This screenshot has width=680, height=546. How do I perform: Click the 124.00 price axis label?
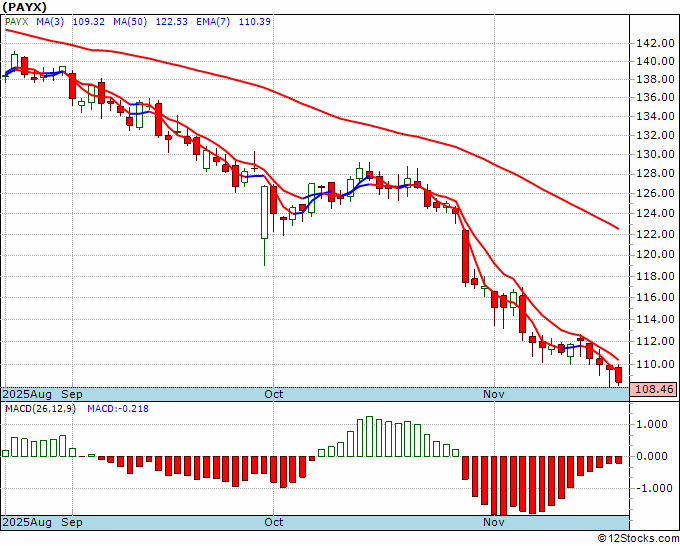pyautogui.click(x=655, y=213)
